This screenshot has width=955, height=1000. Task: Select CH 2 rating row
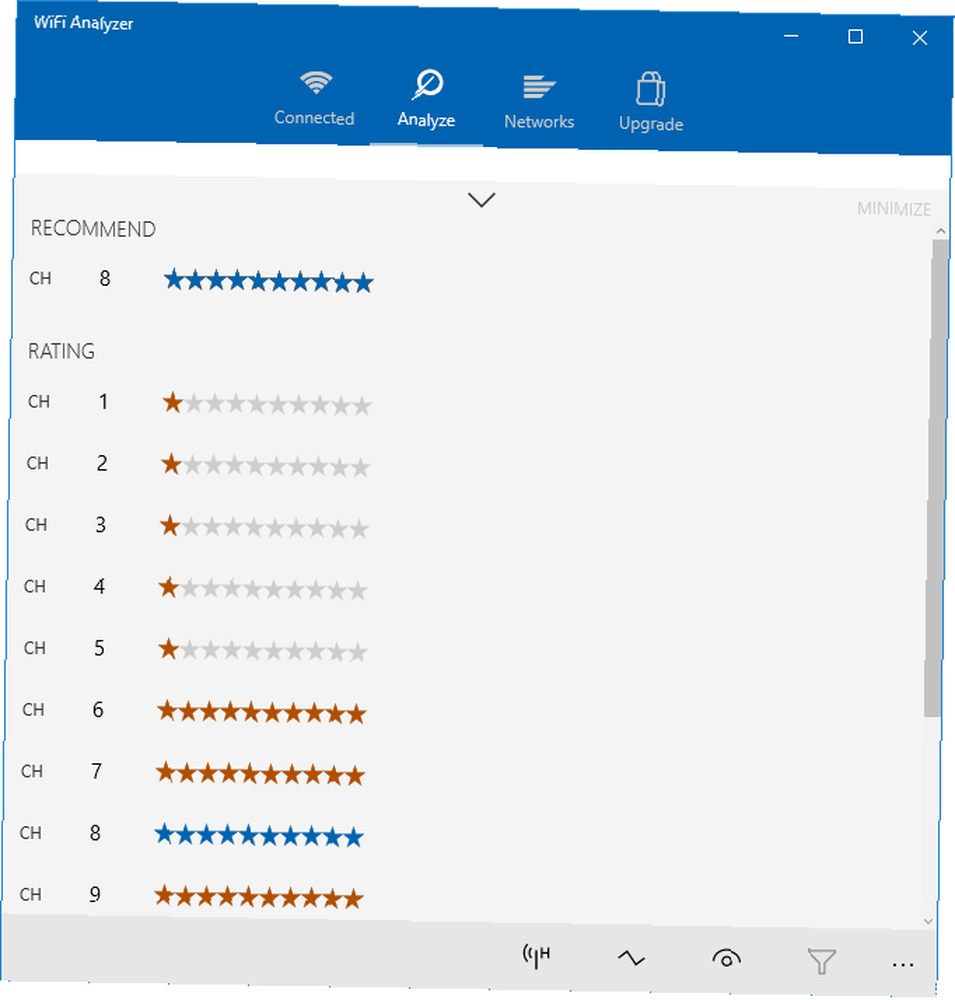(x=198, y=464)
